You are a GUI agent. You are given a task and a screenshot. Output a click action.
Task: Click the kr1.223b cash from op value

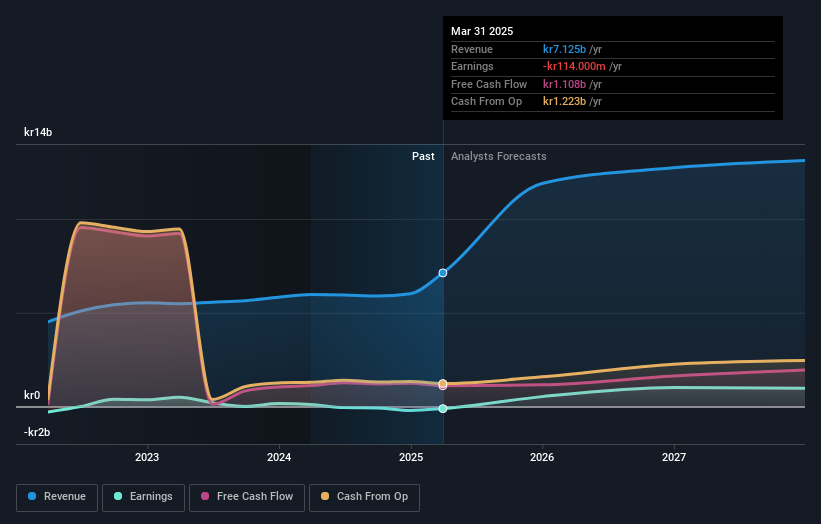564,102
